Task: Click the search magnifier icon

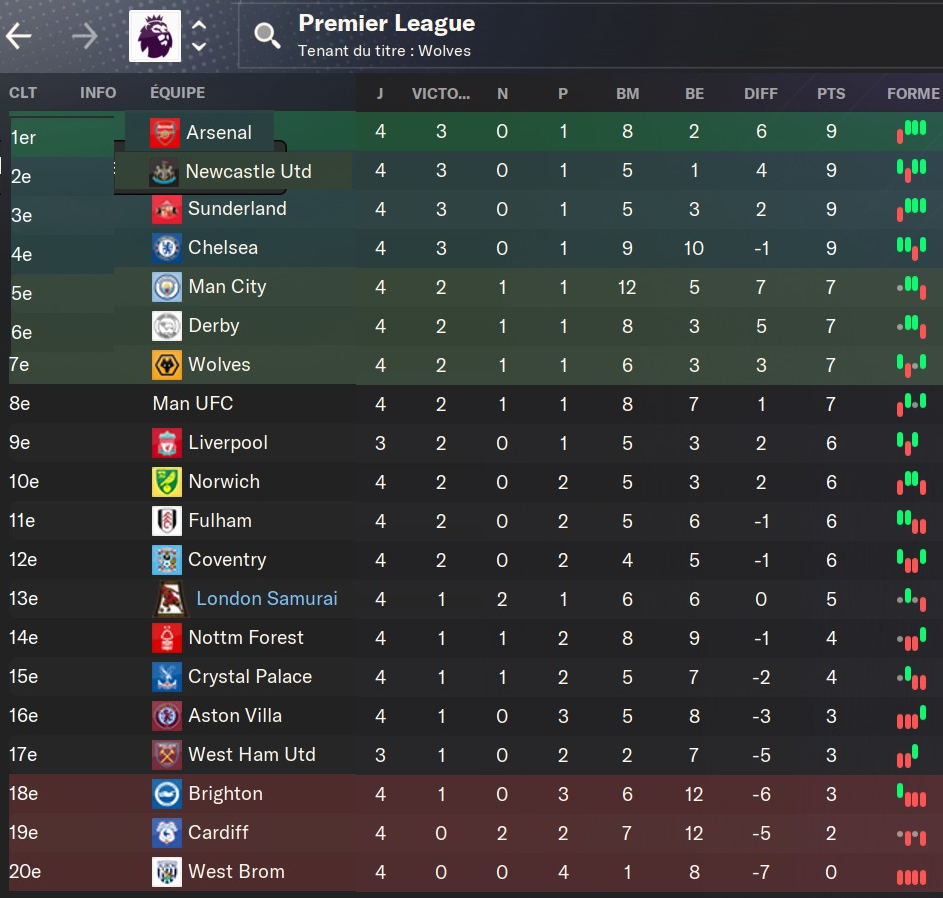Action: click(x=267, y=36)
